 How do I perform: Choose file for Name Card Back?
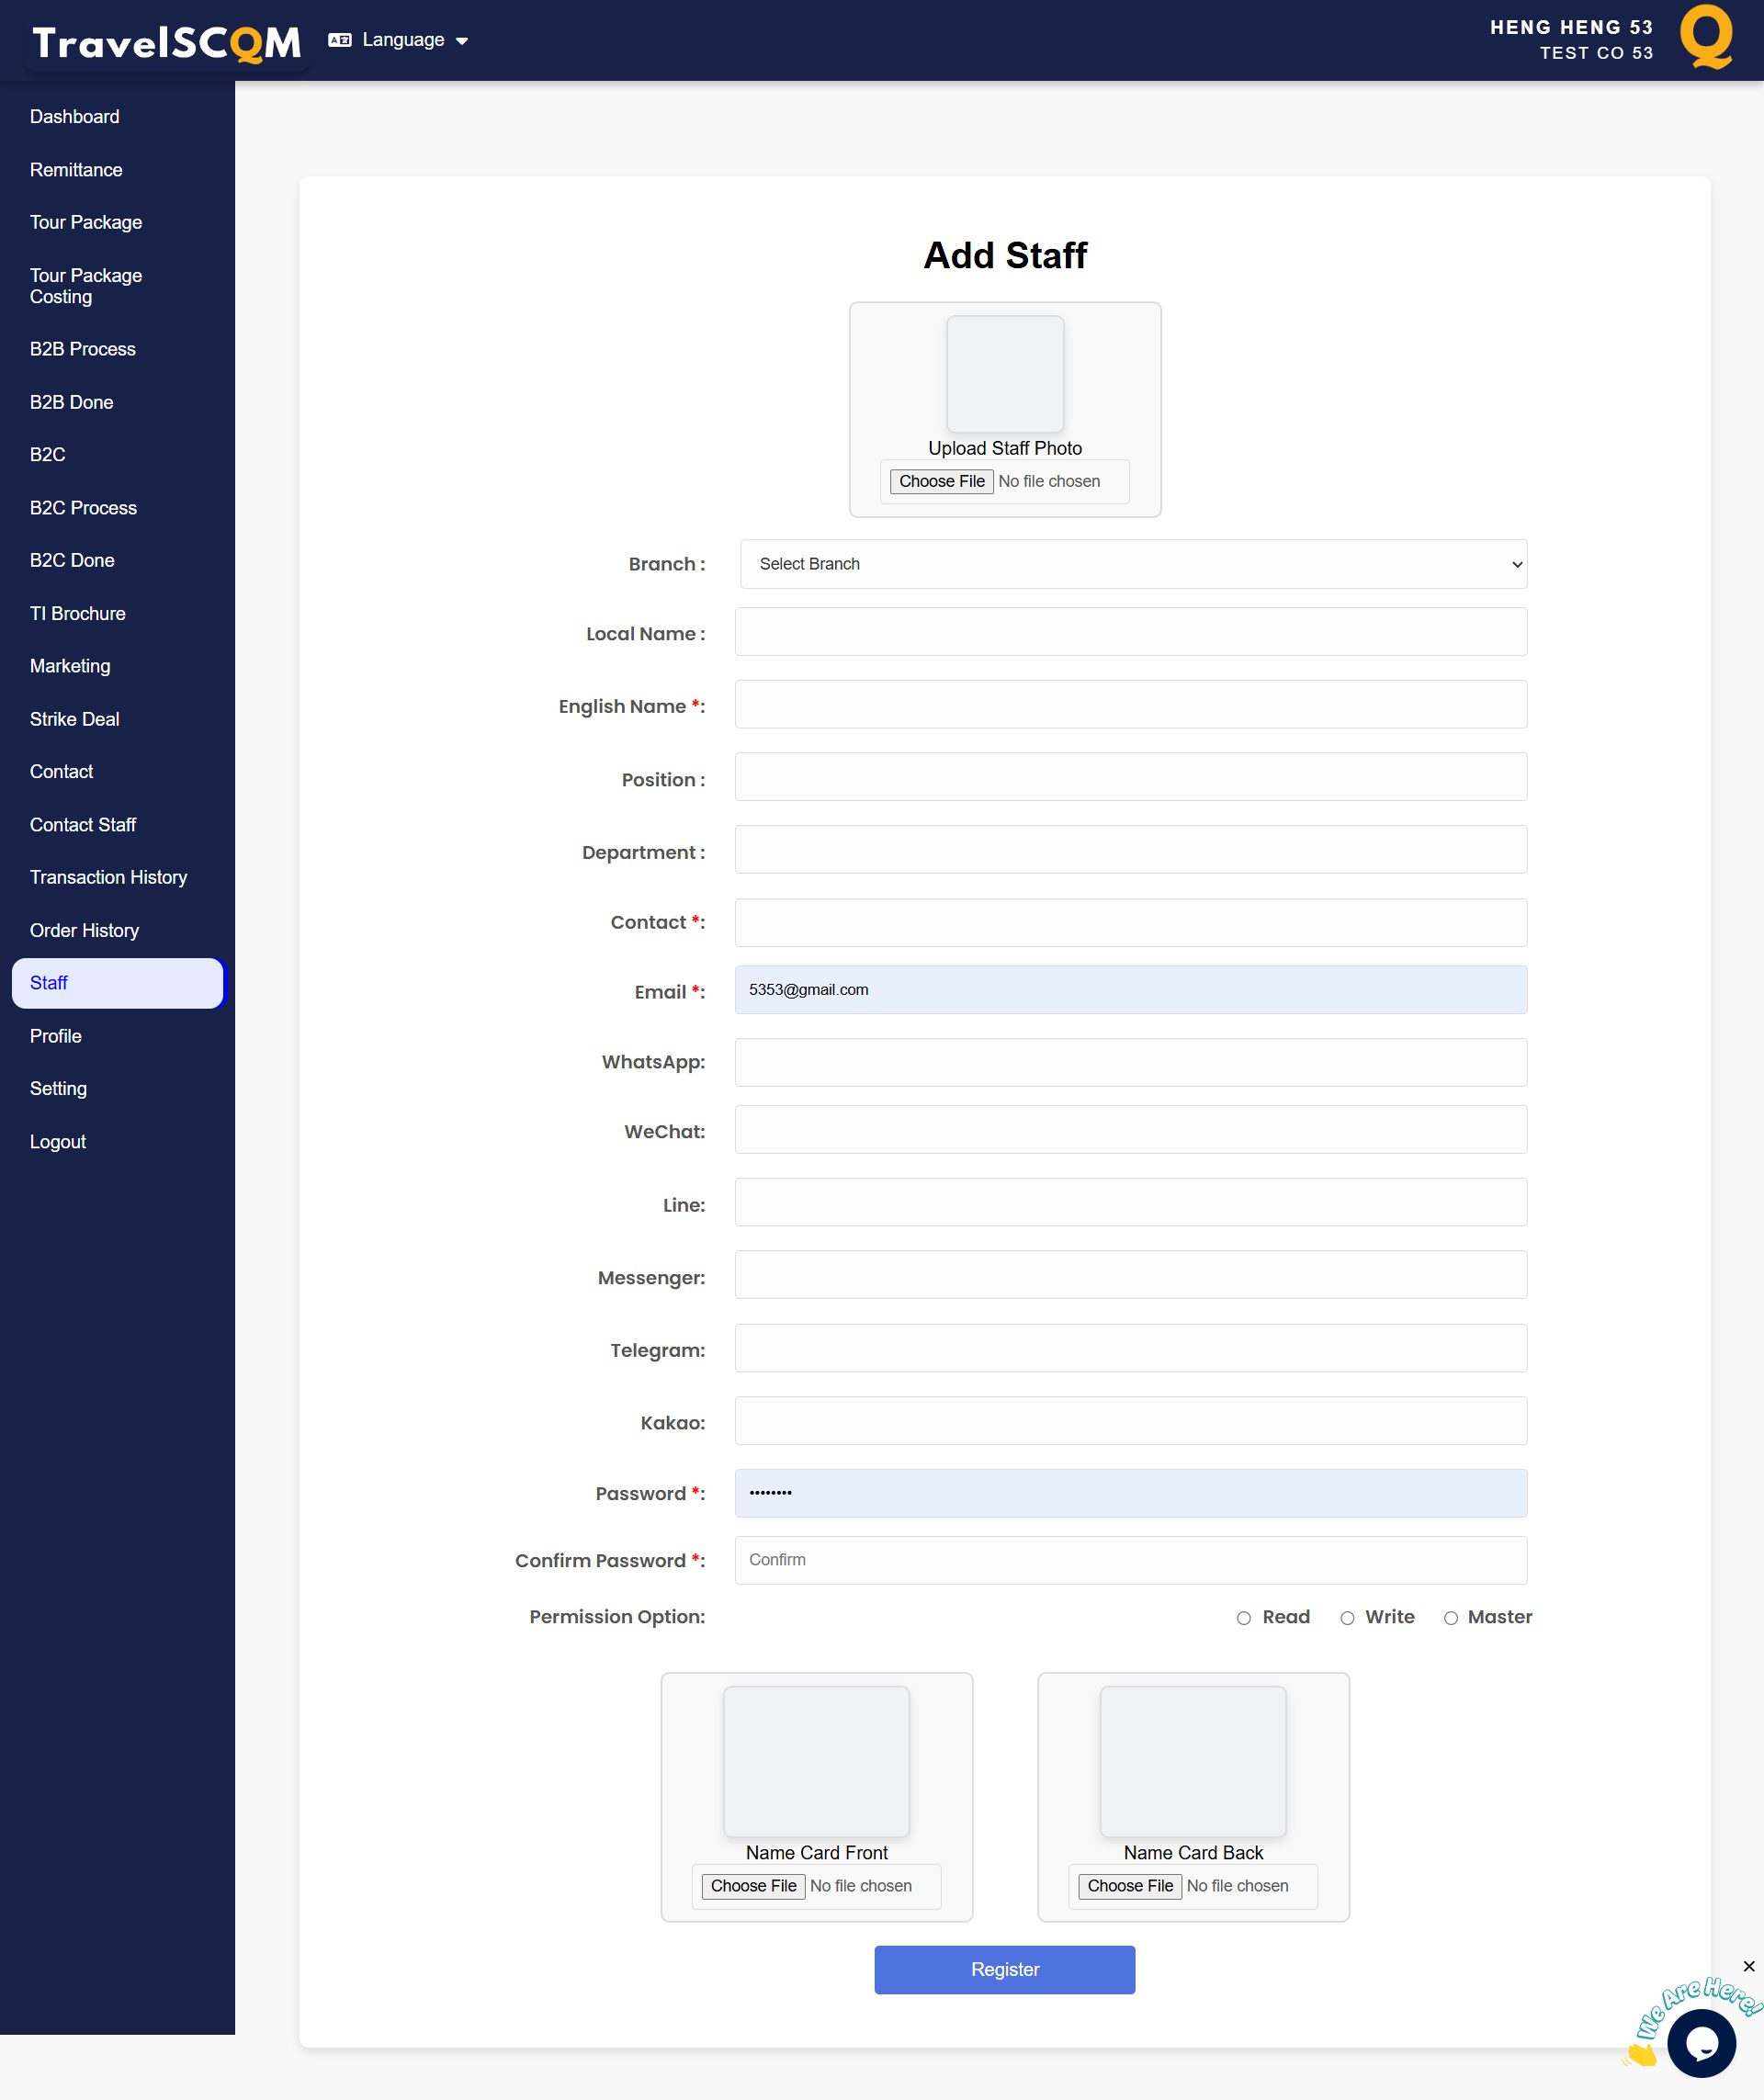[1130, 1885]
